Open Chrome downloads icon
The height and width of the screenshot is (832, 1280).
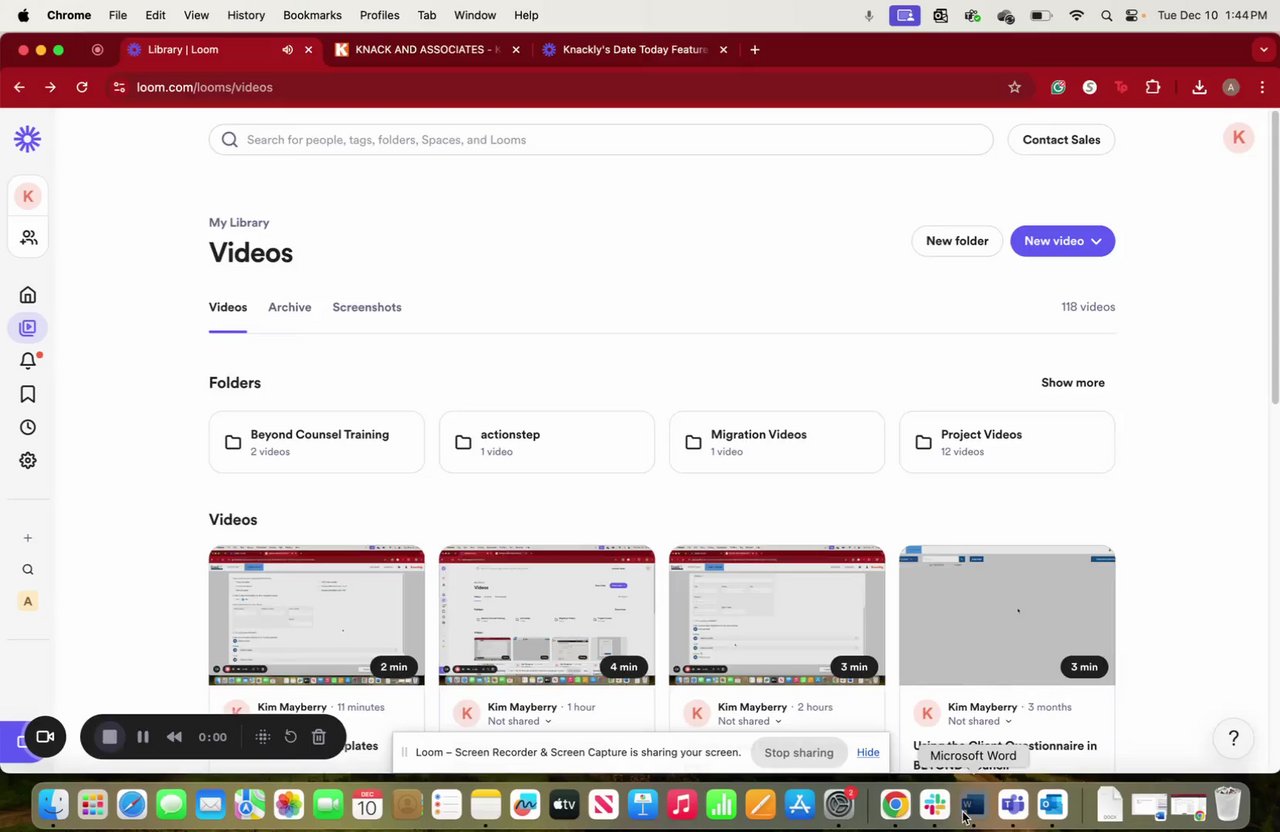coord(1199,87)
